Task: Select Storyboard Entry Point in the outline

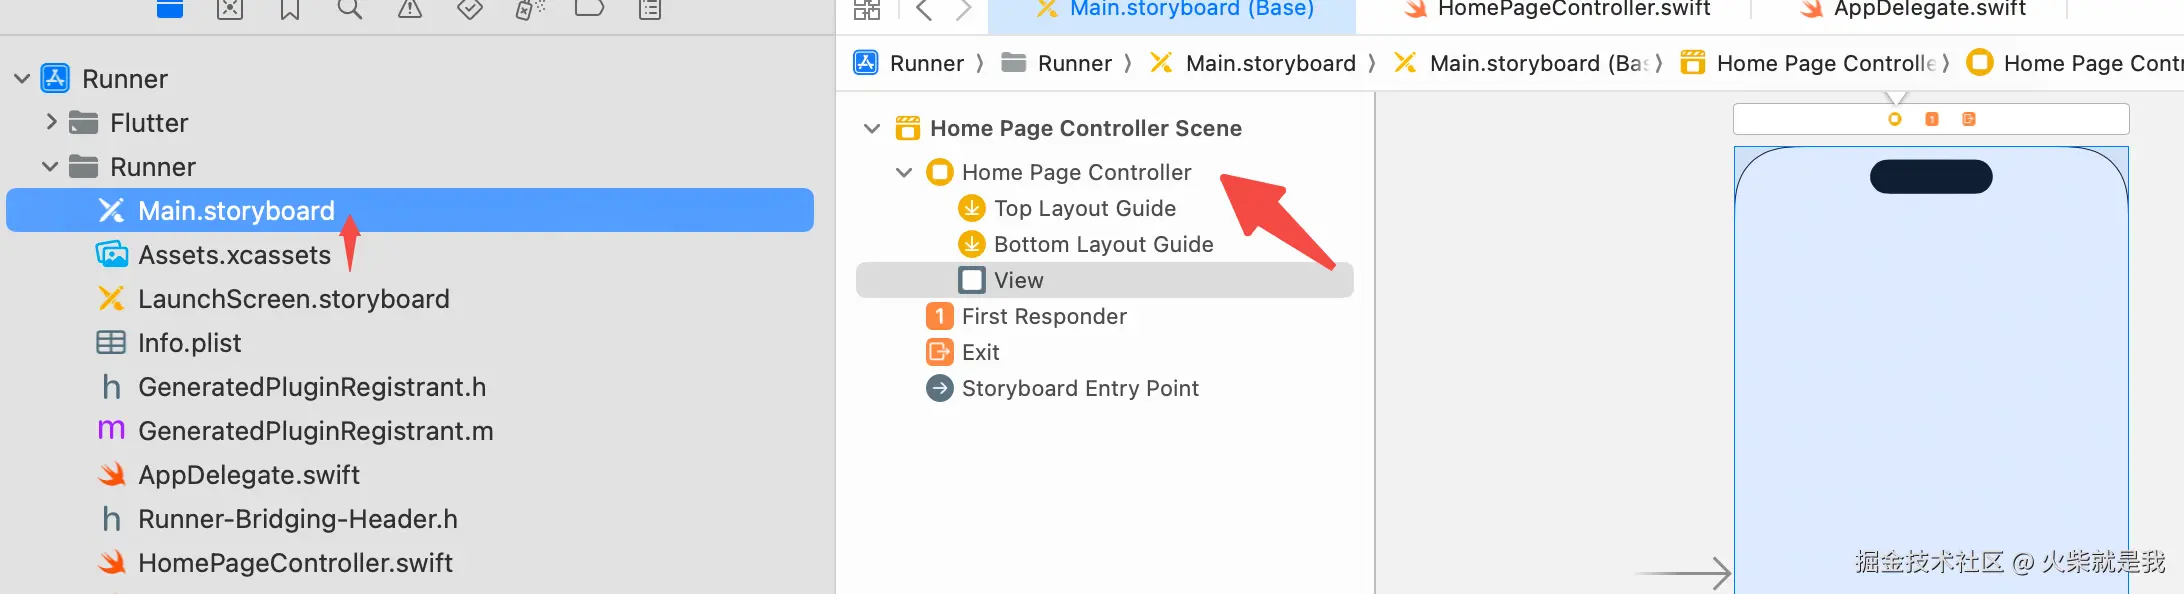Action: (1080, 388)
